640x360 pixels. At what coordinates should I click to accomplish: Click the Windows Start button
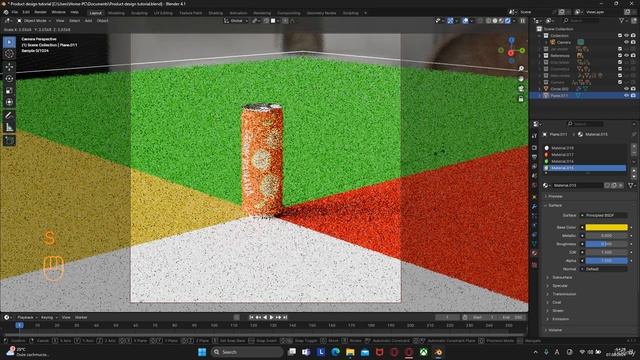coord(202,352)
